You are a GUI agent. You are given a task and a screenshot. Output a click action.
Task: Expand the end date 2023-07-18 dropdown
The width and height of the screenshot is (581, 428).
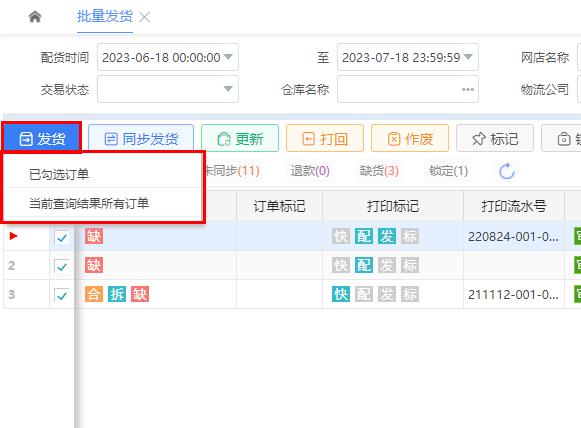tap(468, 57)
